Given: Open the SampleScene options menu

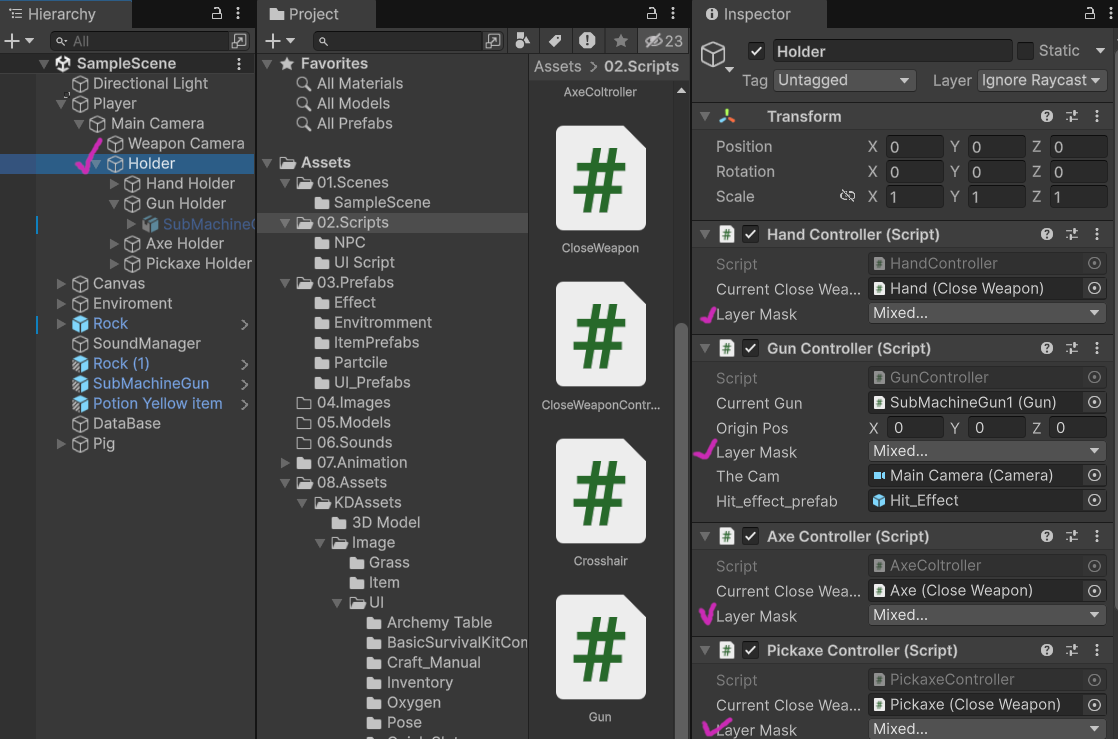Looking at the screenshot, I should click(239, 63).
